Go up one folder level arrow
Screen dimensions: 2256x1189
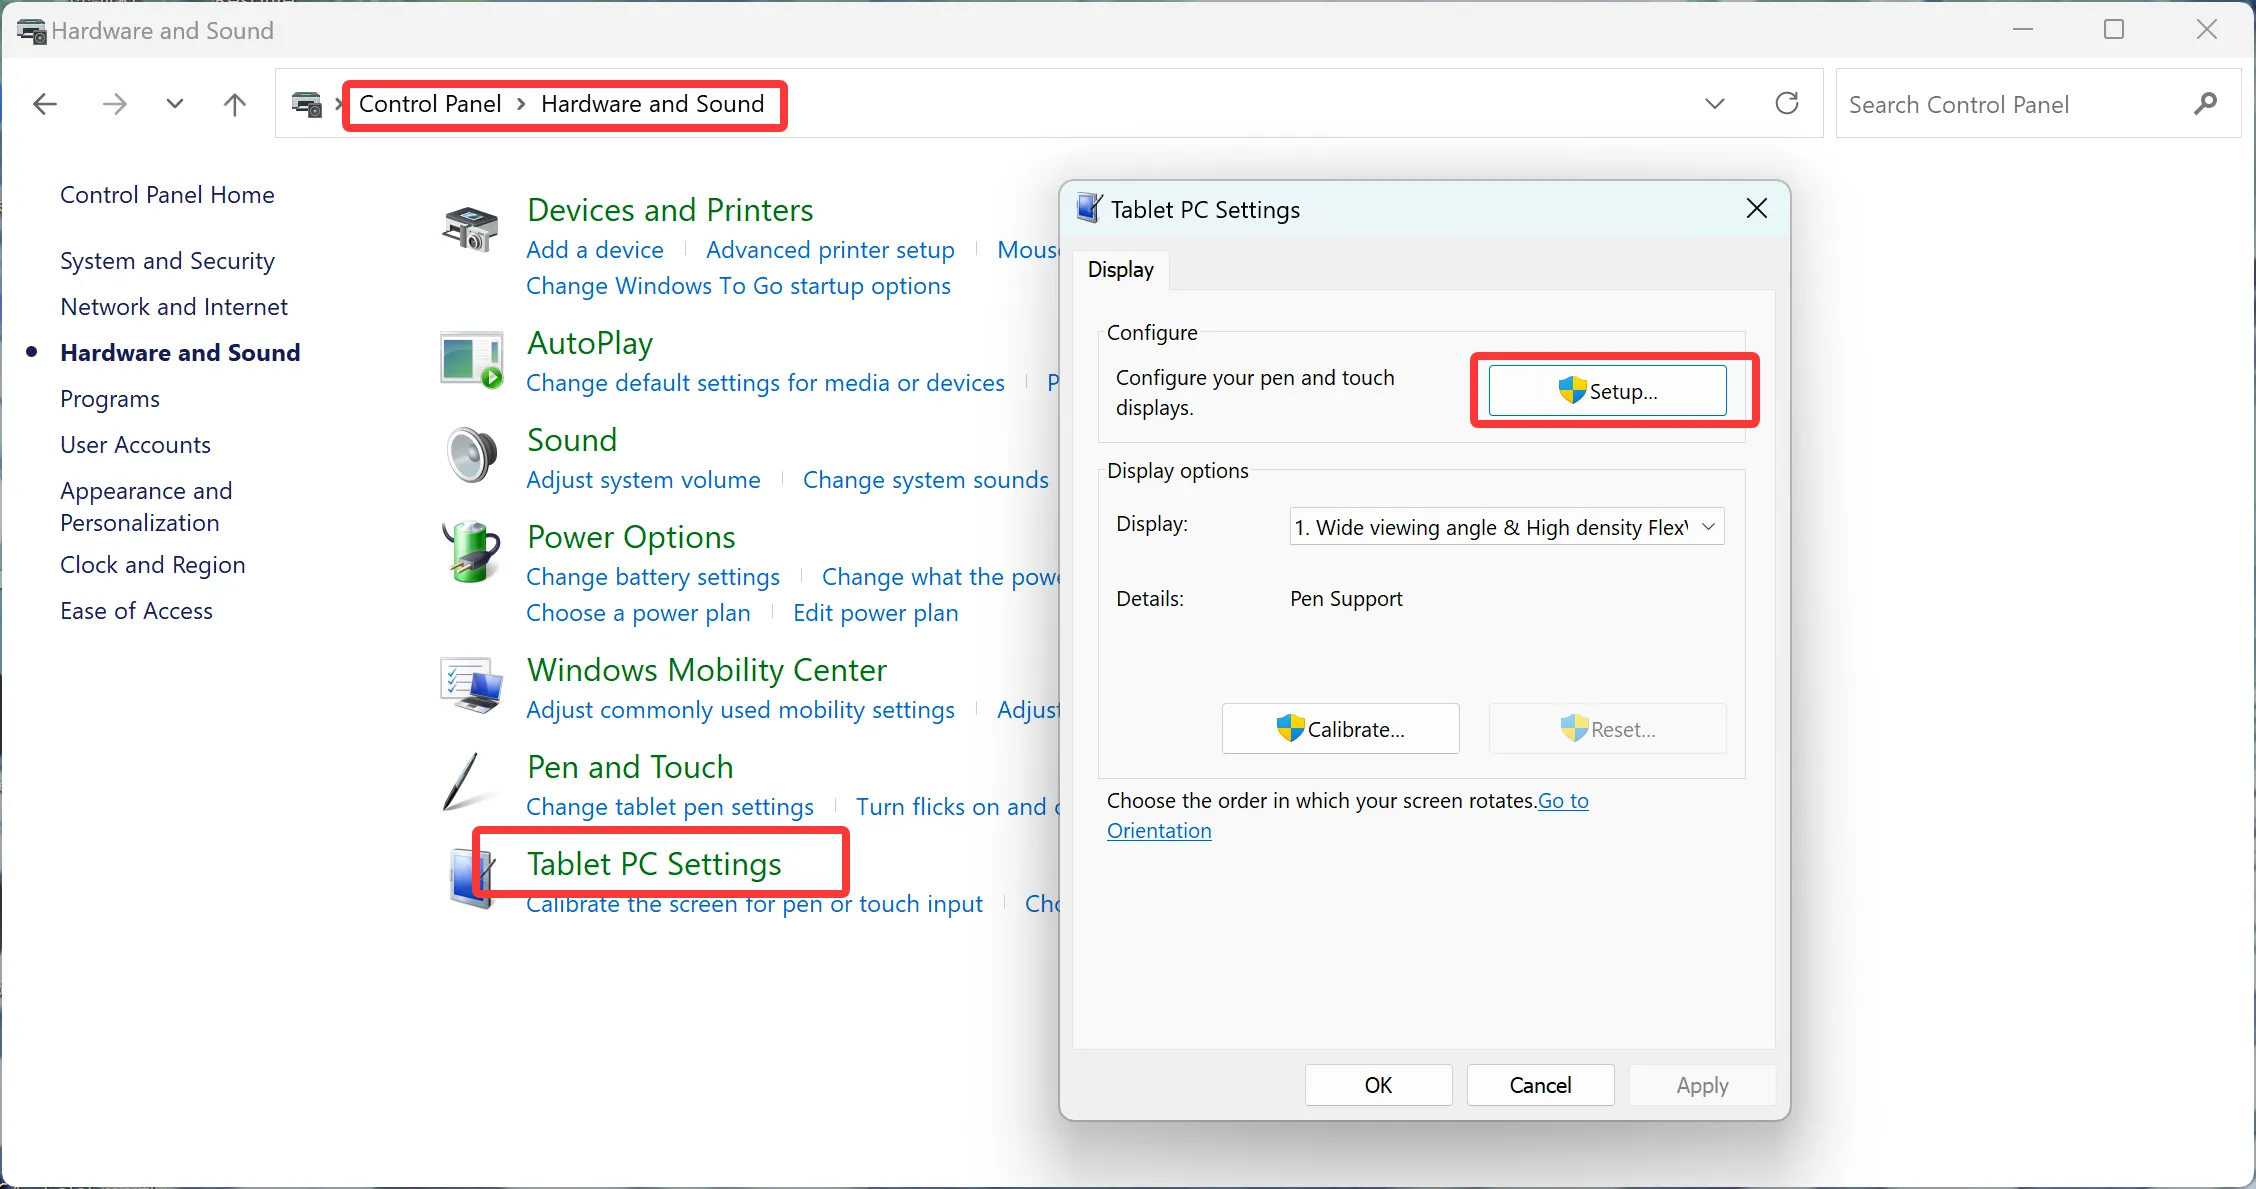(235, 104)
